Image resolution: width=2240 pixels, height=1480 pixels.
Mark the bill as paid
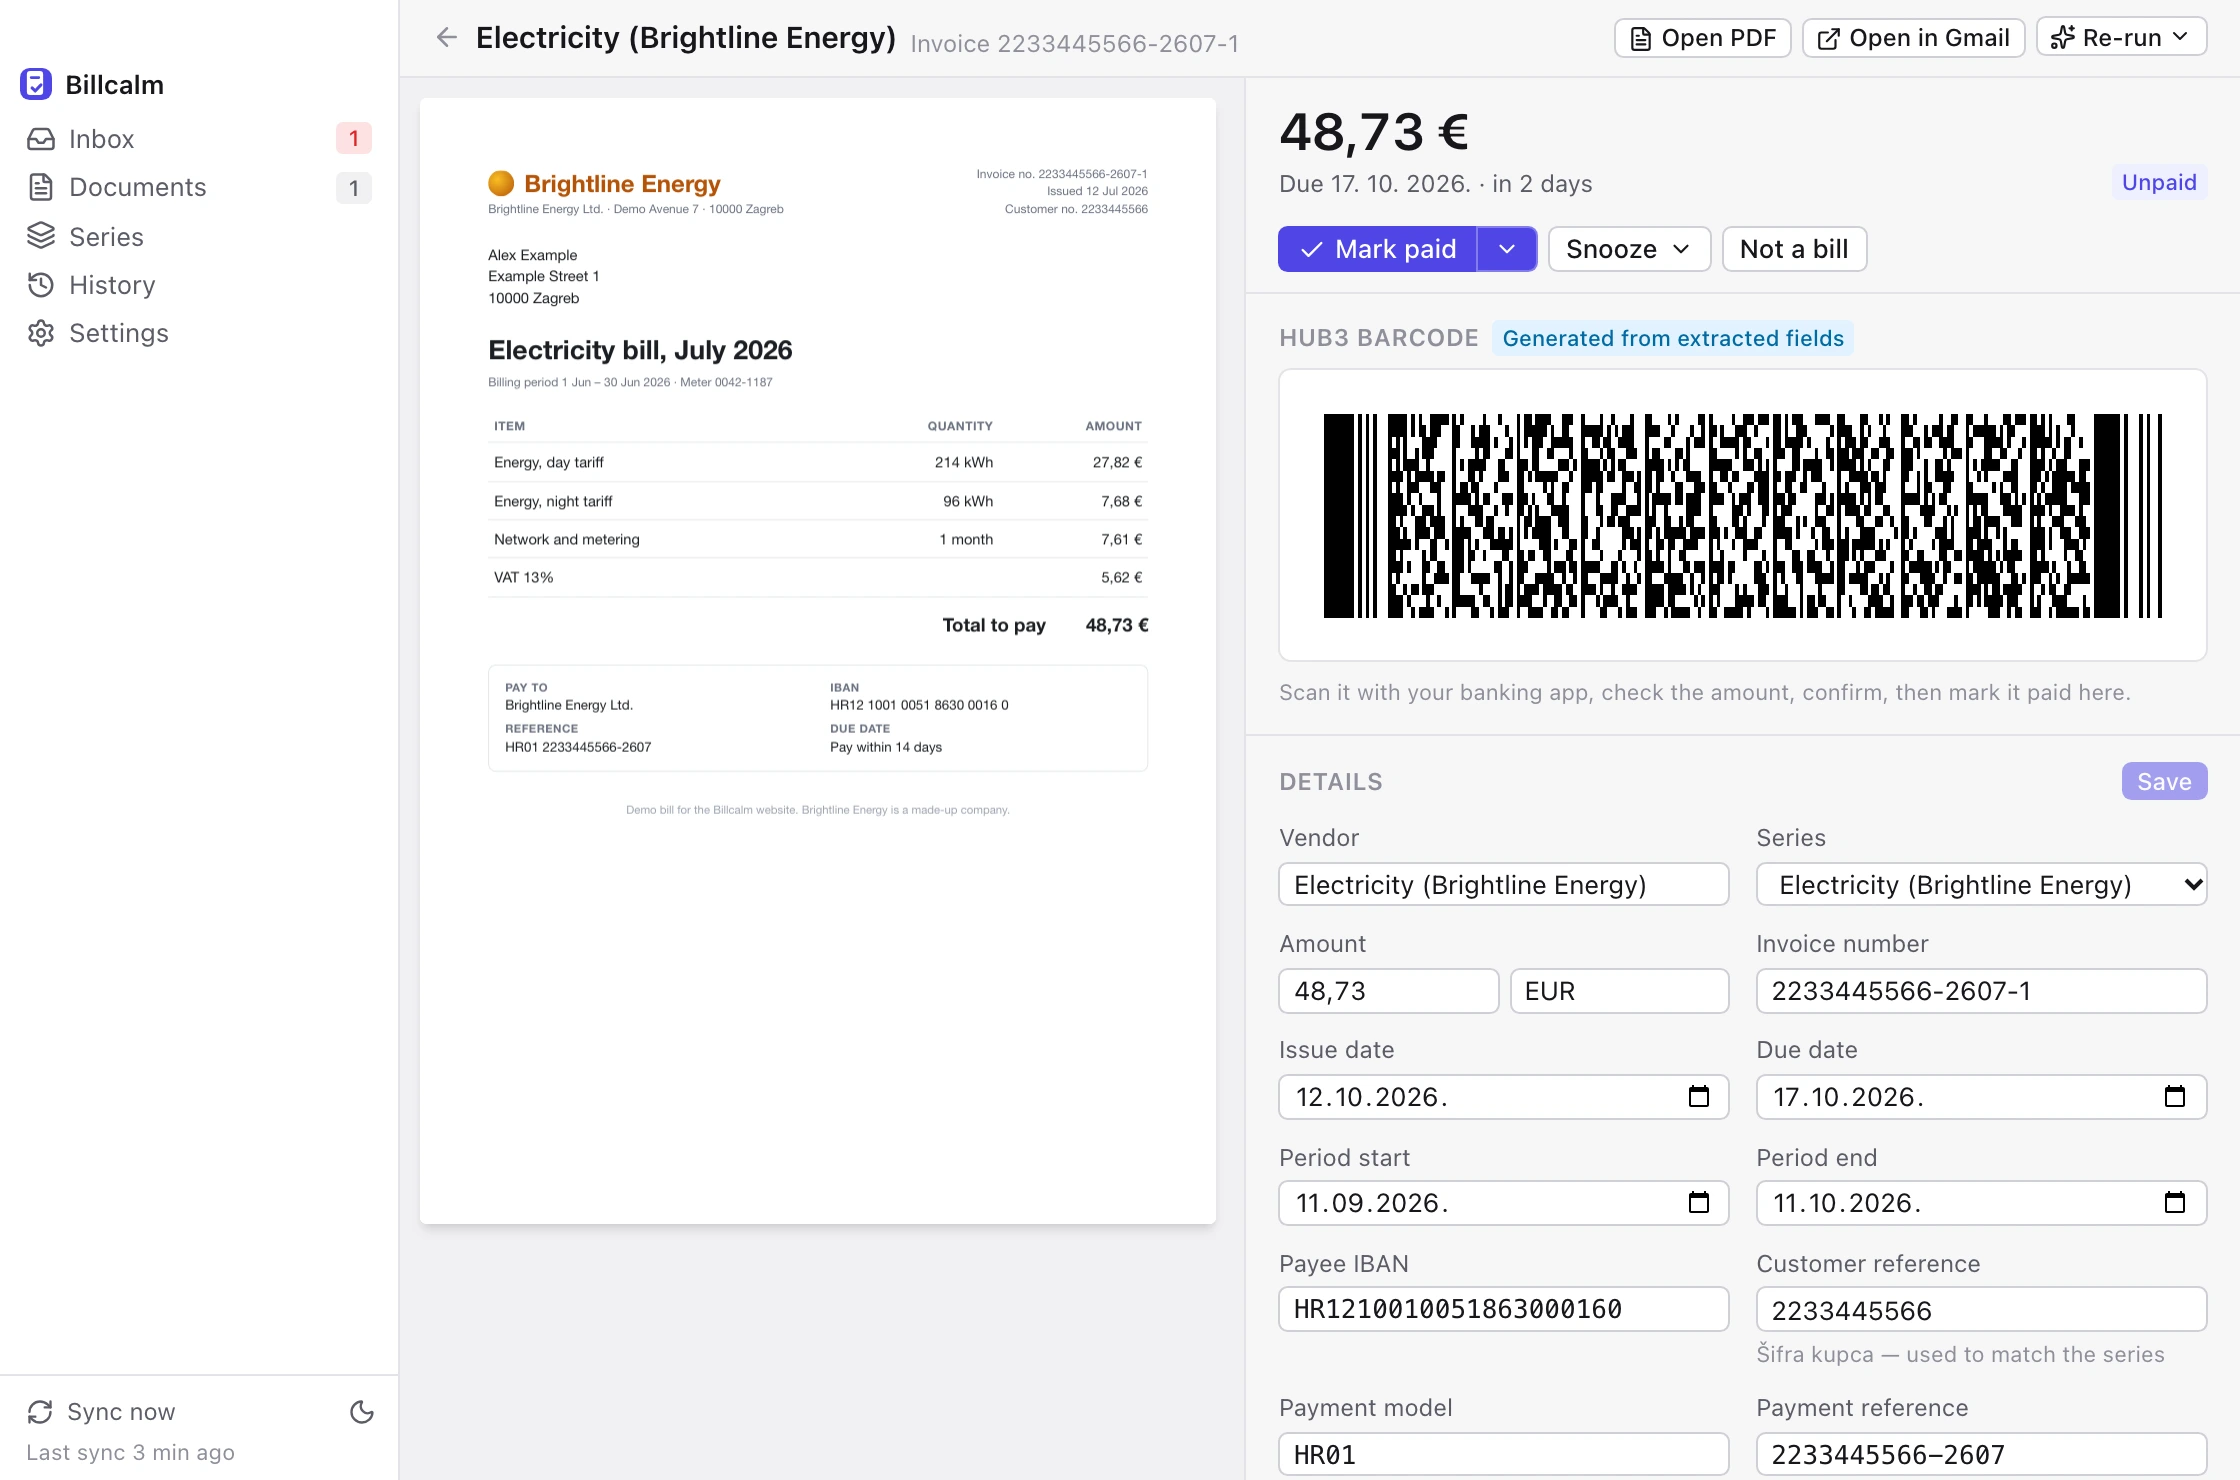point(1377,249)
